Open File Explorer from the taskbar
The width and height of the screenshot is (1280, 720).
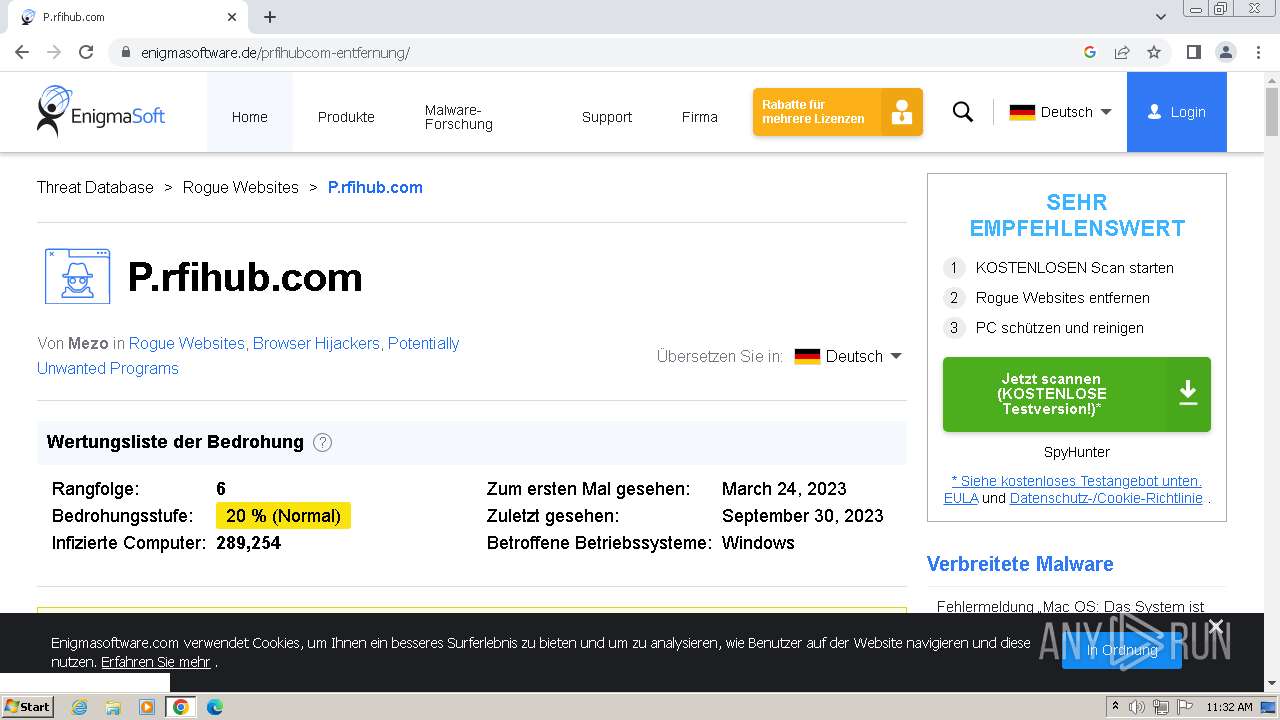(113, 707)
